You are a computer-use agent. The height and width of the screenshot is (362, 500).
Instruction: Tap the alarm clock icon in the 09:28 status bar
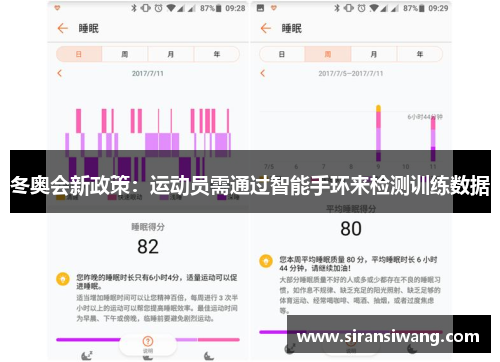(x=159, y=8)
